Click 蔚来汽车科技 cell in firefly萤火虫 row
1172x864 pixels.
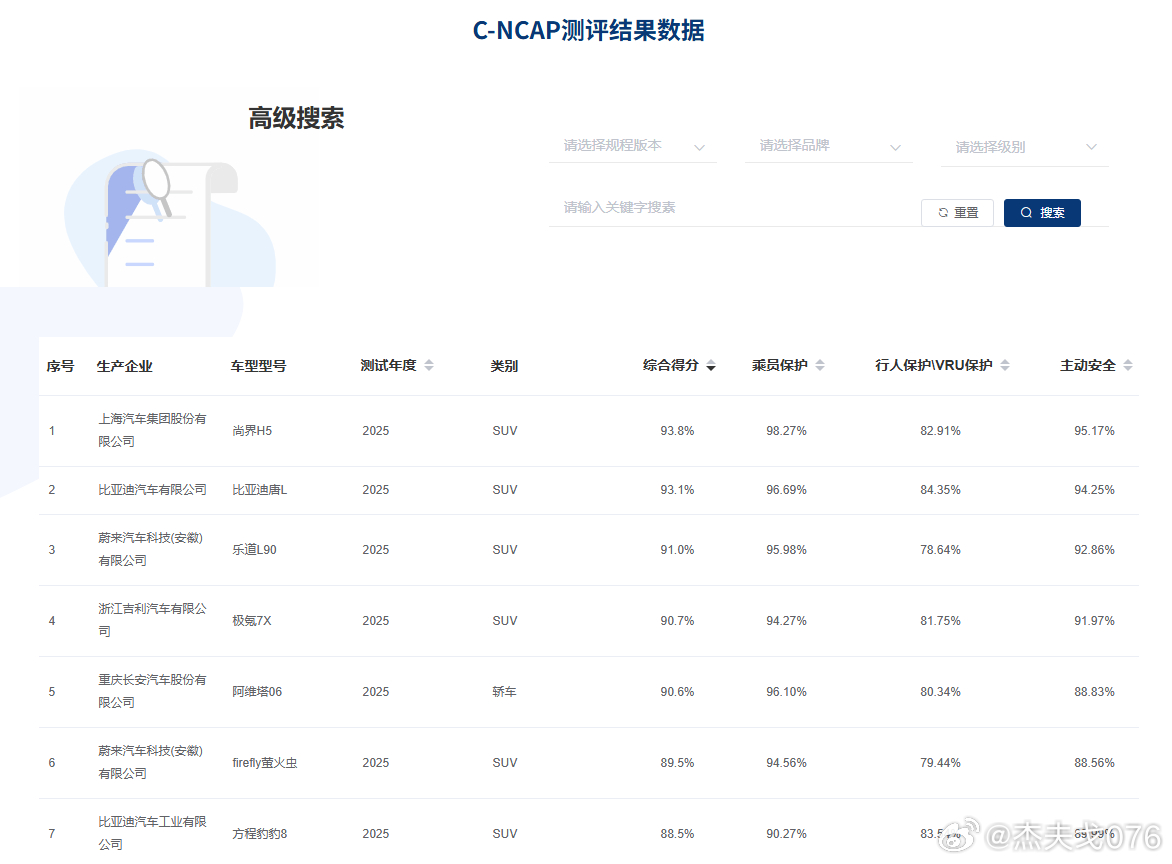click(x=151, y=762)
